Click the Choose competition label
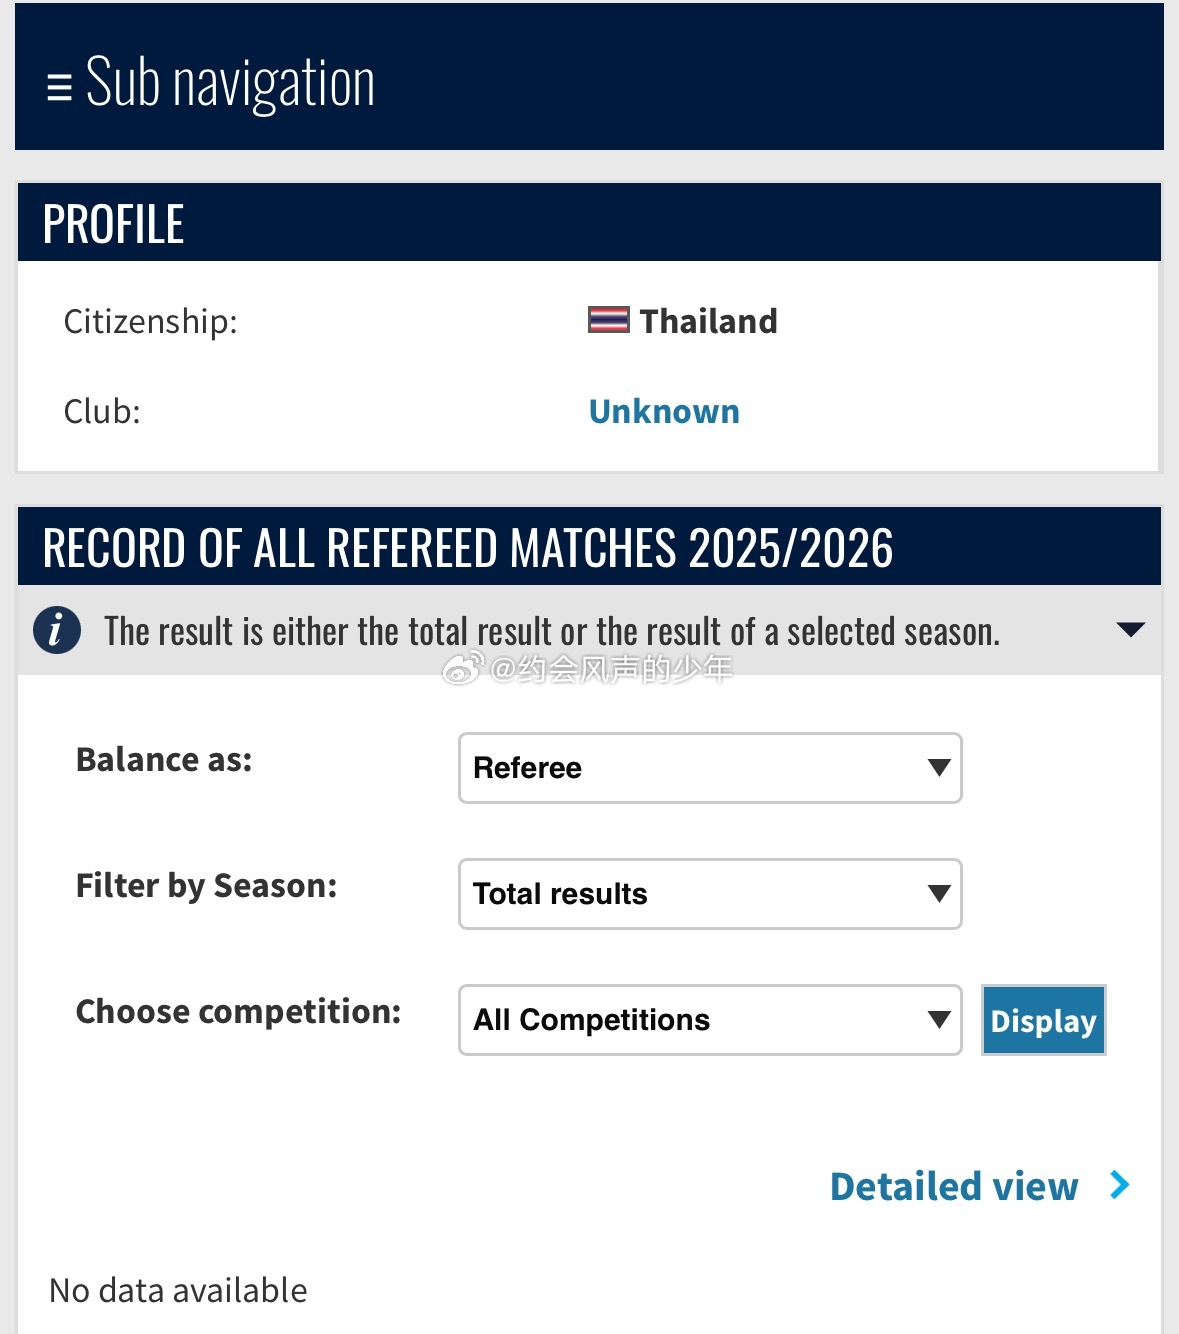The image size is (1179, 1334). click(x=239, y=1012)
